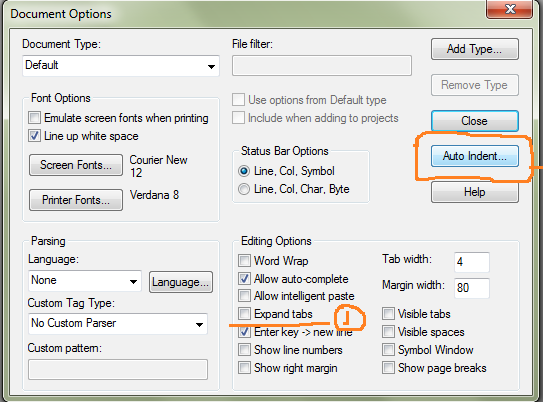Expand the Parsing Language dropdown
This screenshot has height=402, width=543.
[x=85, y=281]
